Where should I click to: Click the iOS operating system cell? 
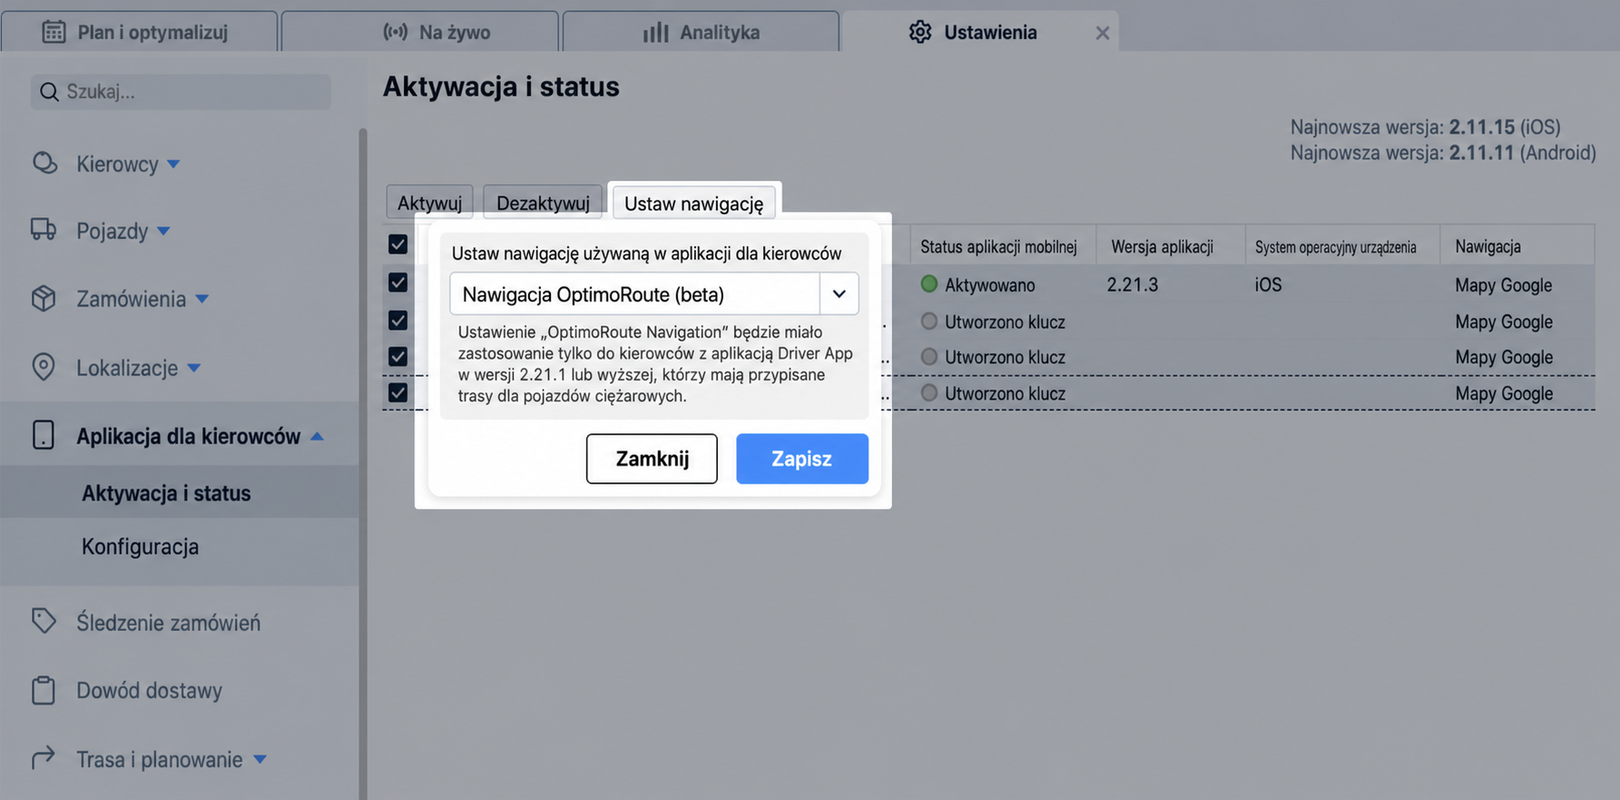1268,285
